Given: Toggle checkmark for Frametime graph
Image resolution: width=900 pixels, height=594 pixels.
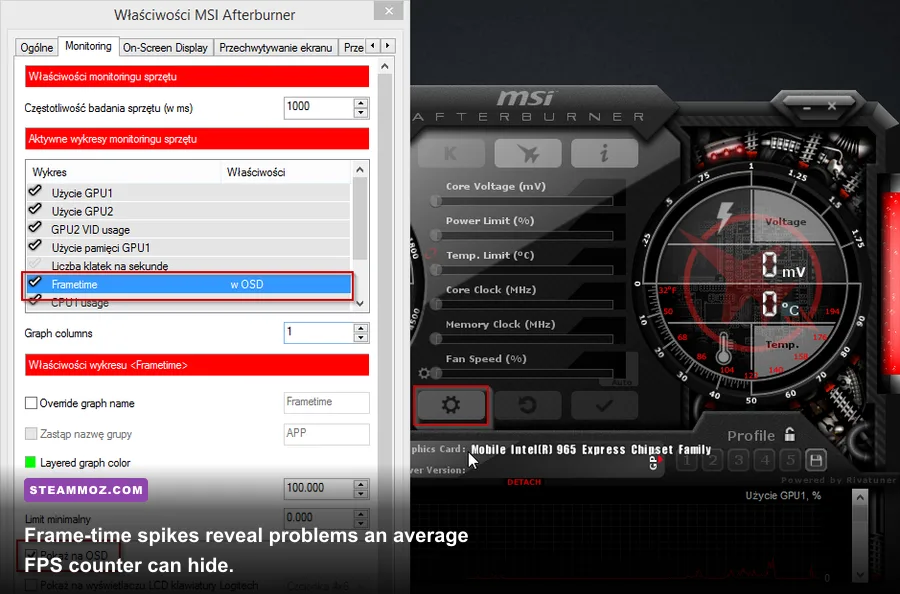Looking at the screenshot, I should tap(35, 282).
